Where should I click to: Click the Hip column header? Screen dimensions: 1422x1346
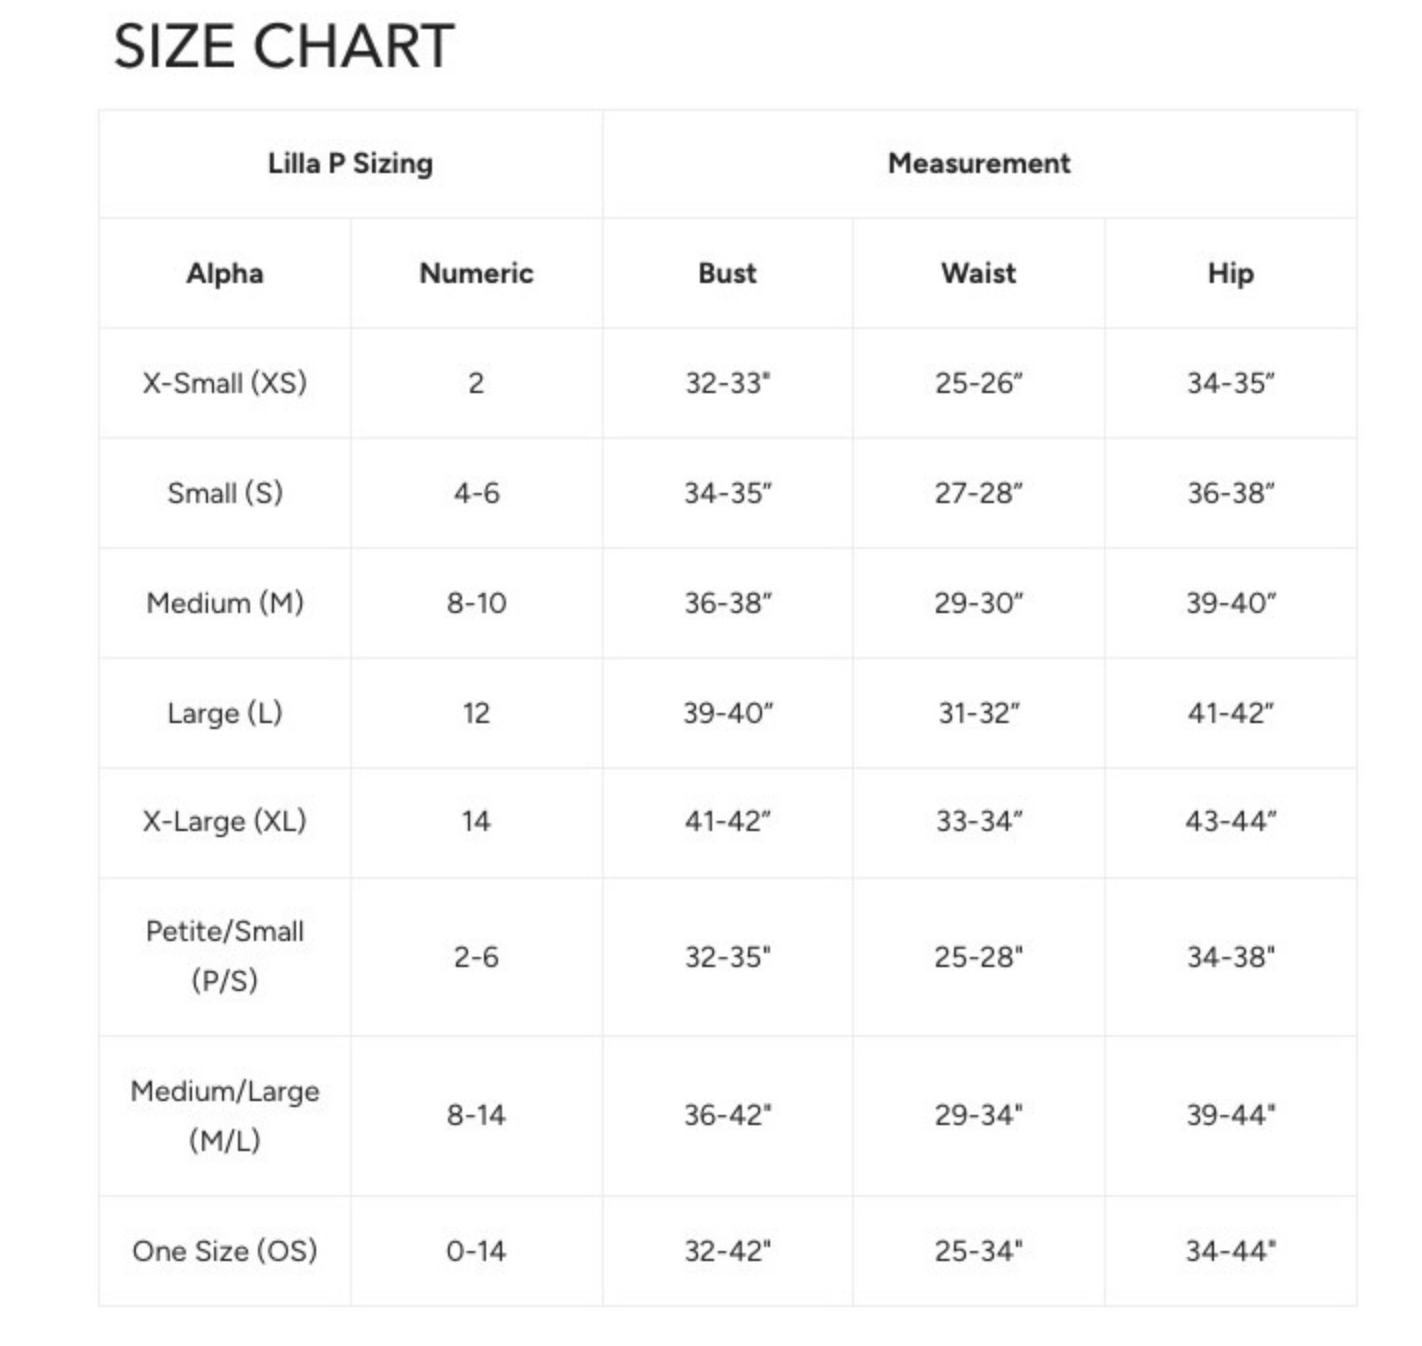(1230, 273)
